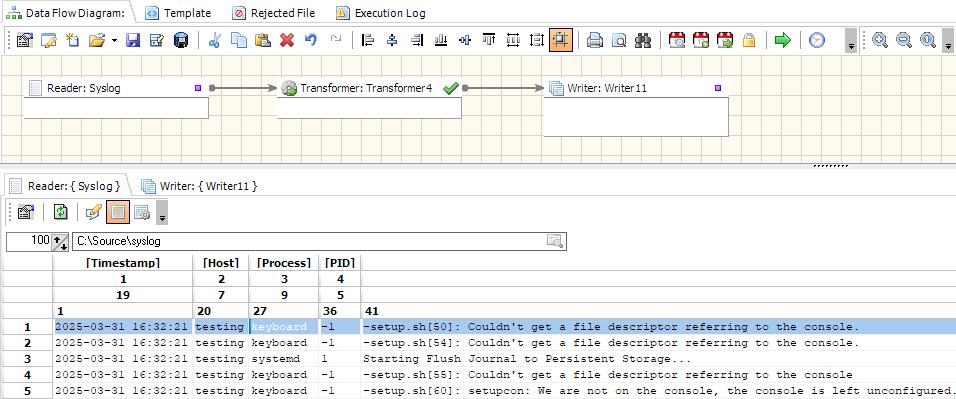Click the calendar with green plus icon
Viewport: 956px width, 399px height.
point(701,40)
